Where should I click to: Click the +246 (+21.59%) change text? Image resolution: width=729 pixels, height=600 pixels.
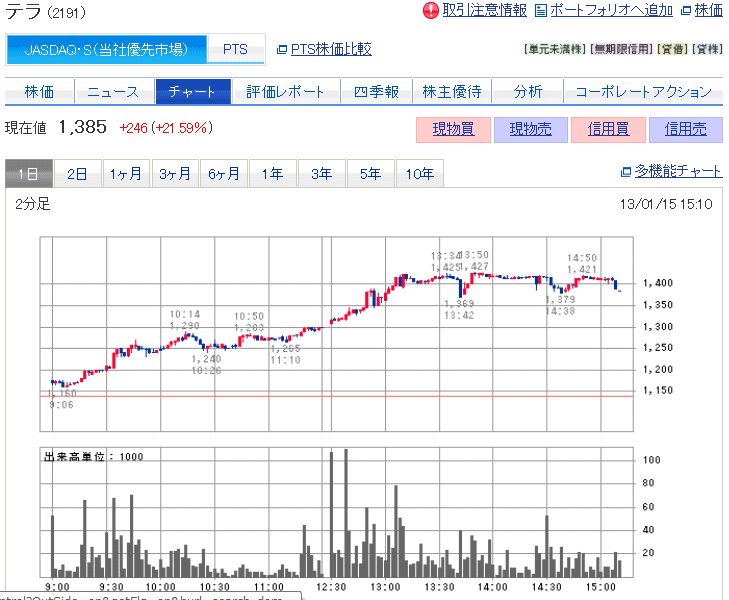coord(166,128)
